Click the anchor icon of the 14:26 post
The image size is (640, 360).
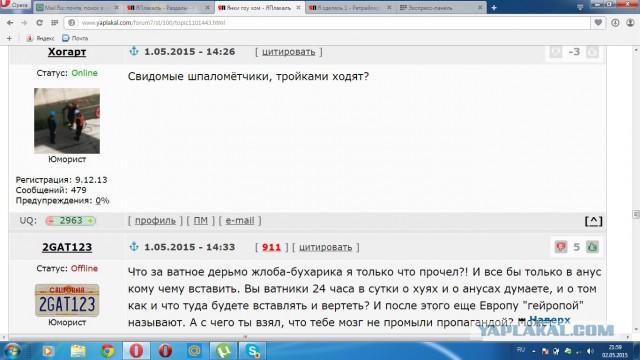pyautogui.click(x=134, y=51)
